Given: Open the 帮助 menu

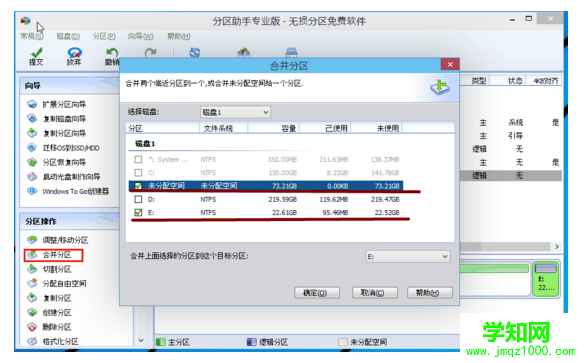Looking at the screenshot, I should pos(179,36).
